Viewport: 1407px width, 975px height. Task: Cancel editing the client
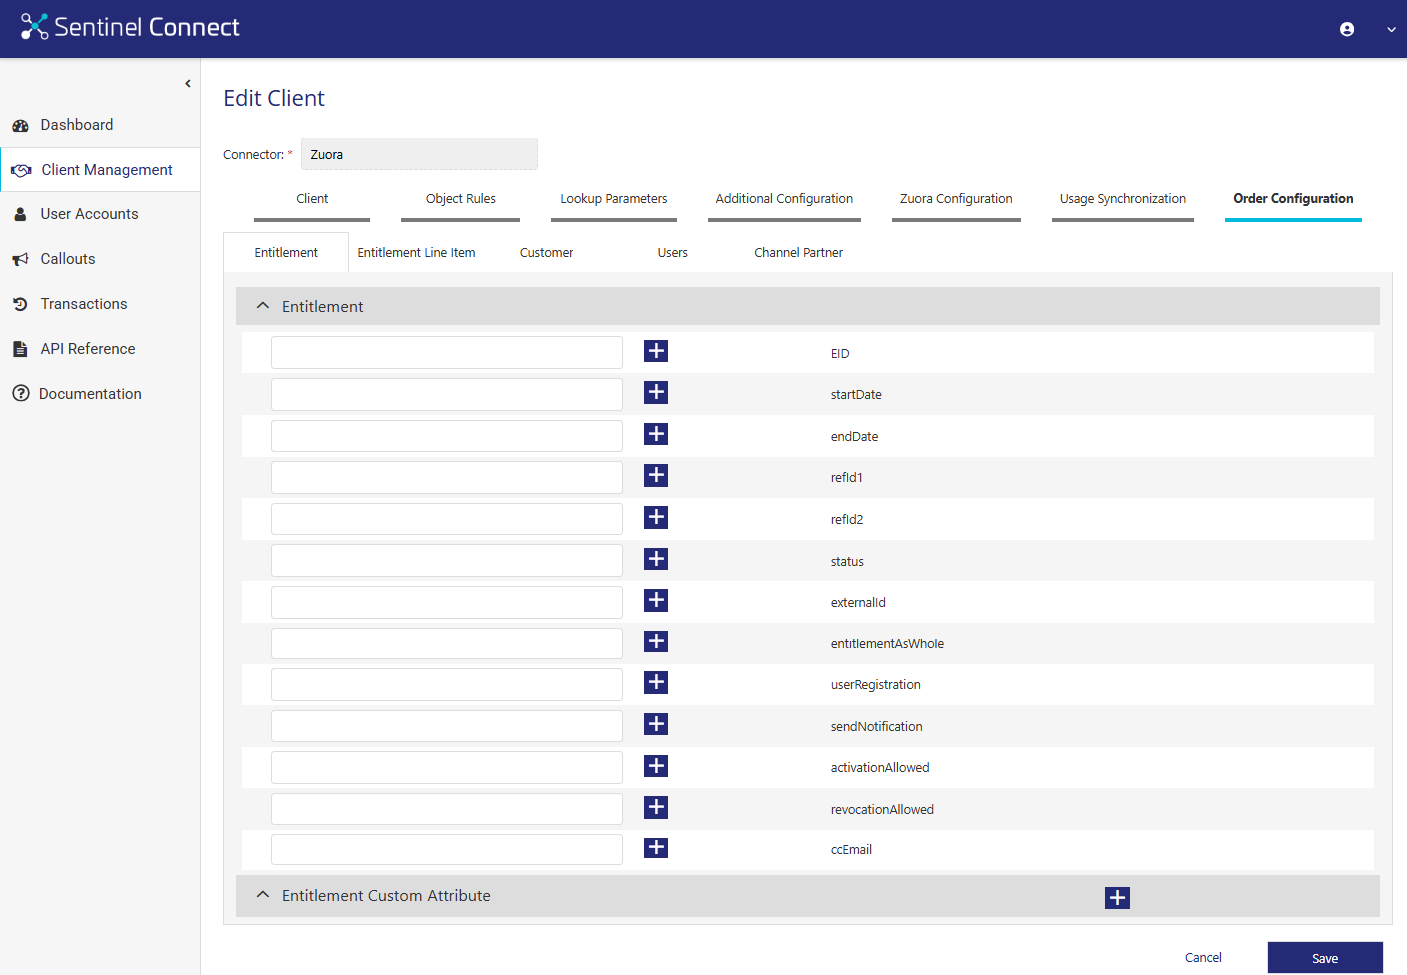coord(1203,958)
